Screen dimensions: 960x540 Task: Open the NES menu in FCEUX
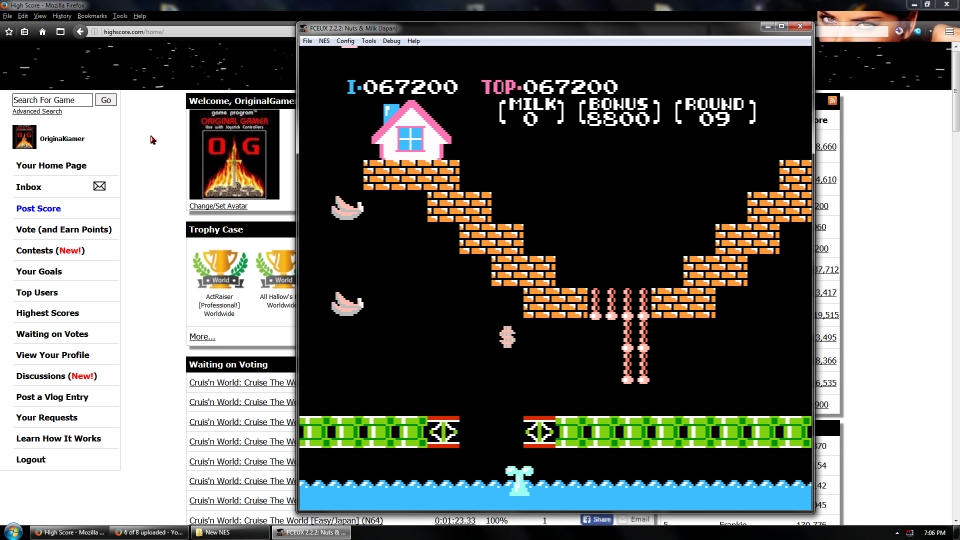pos(324,41)
